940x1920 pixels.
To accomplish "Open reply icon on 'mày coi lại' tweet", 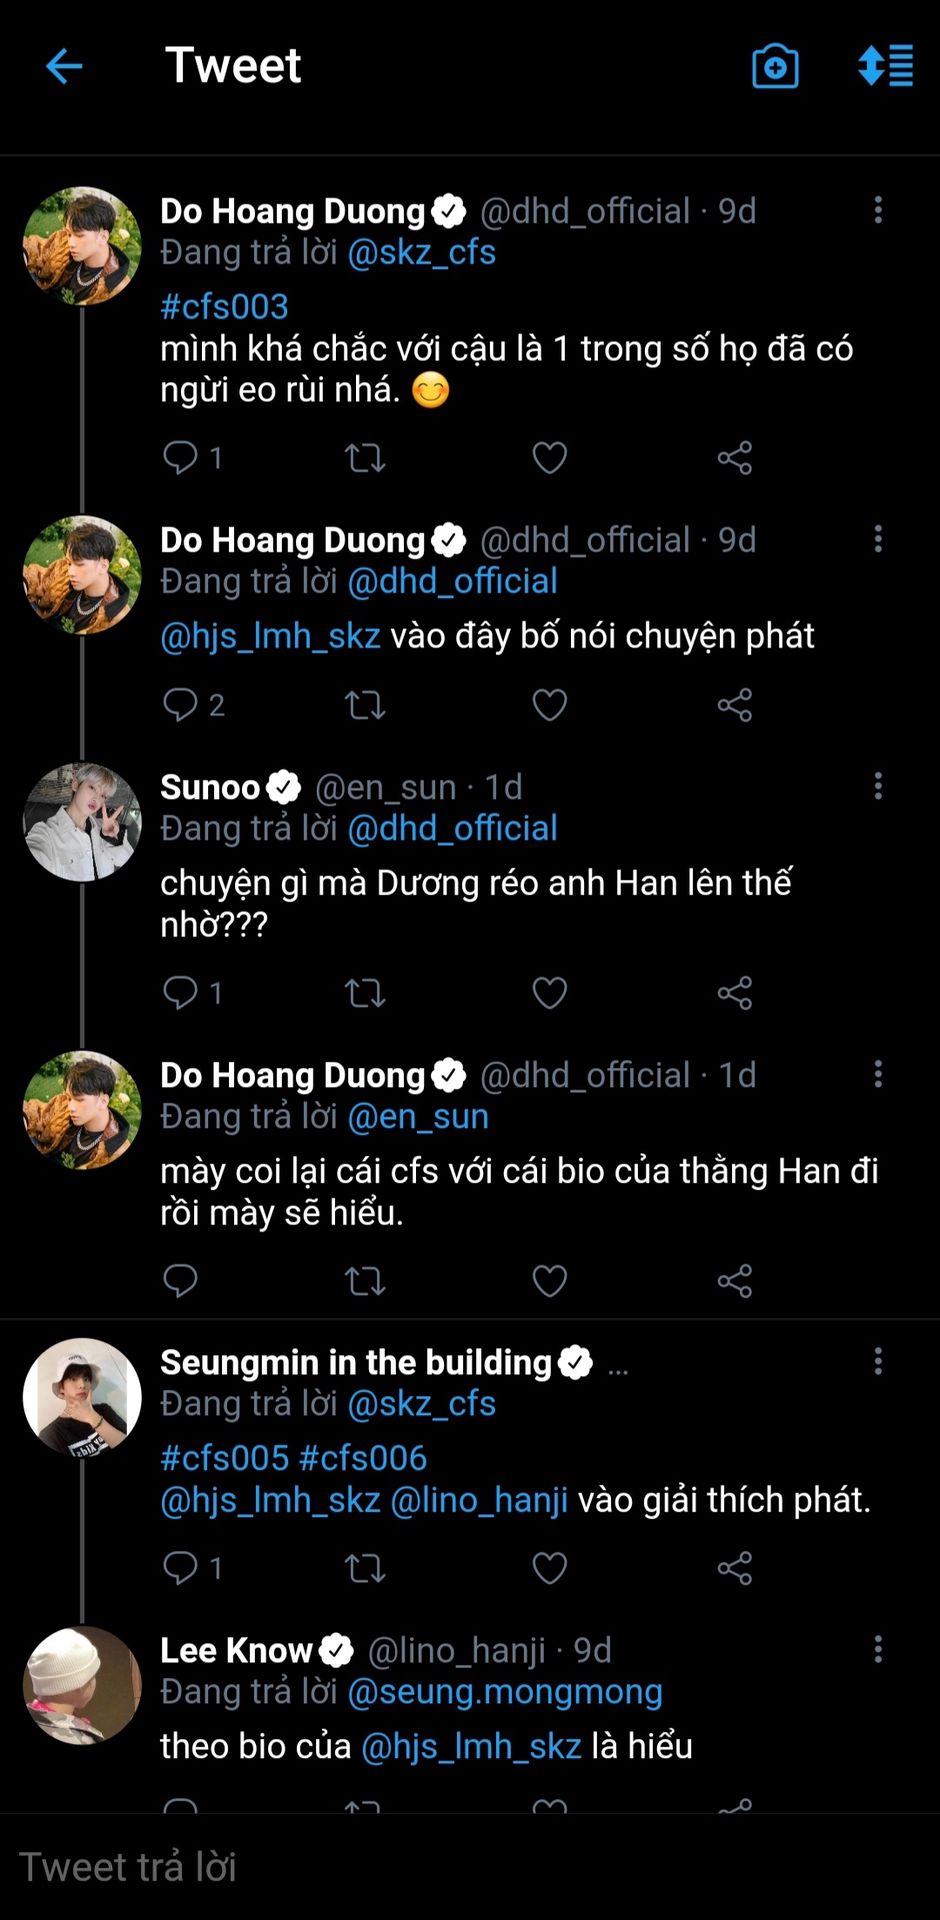I will pos(181,1280).
